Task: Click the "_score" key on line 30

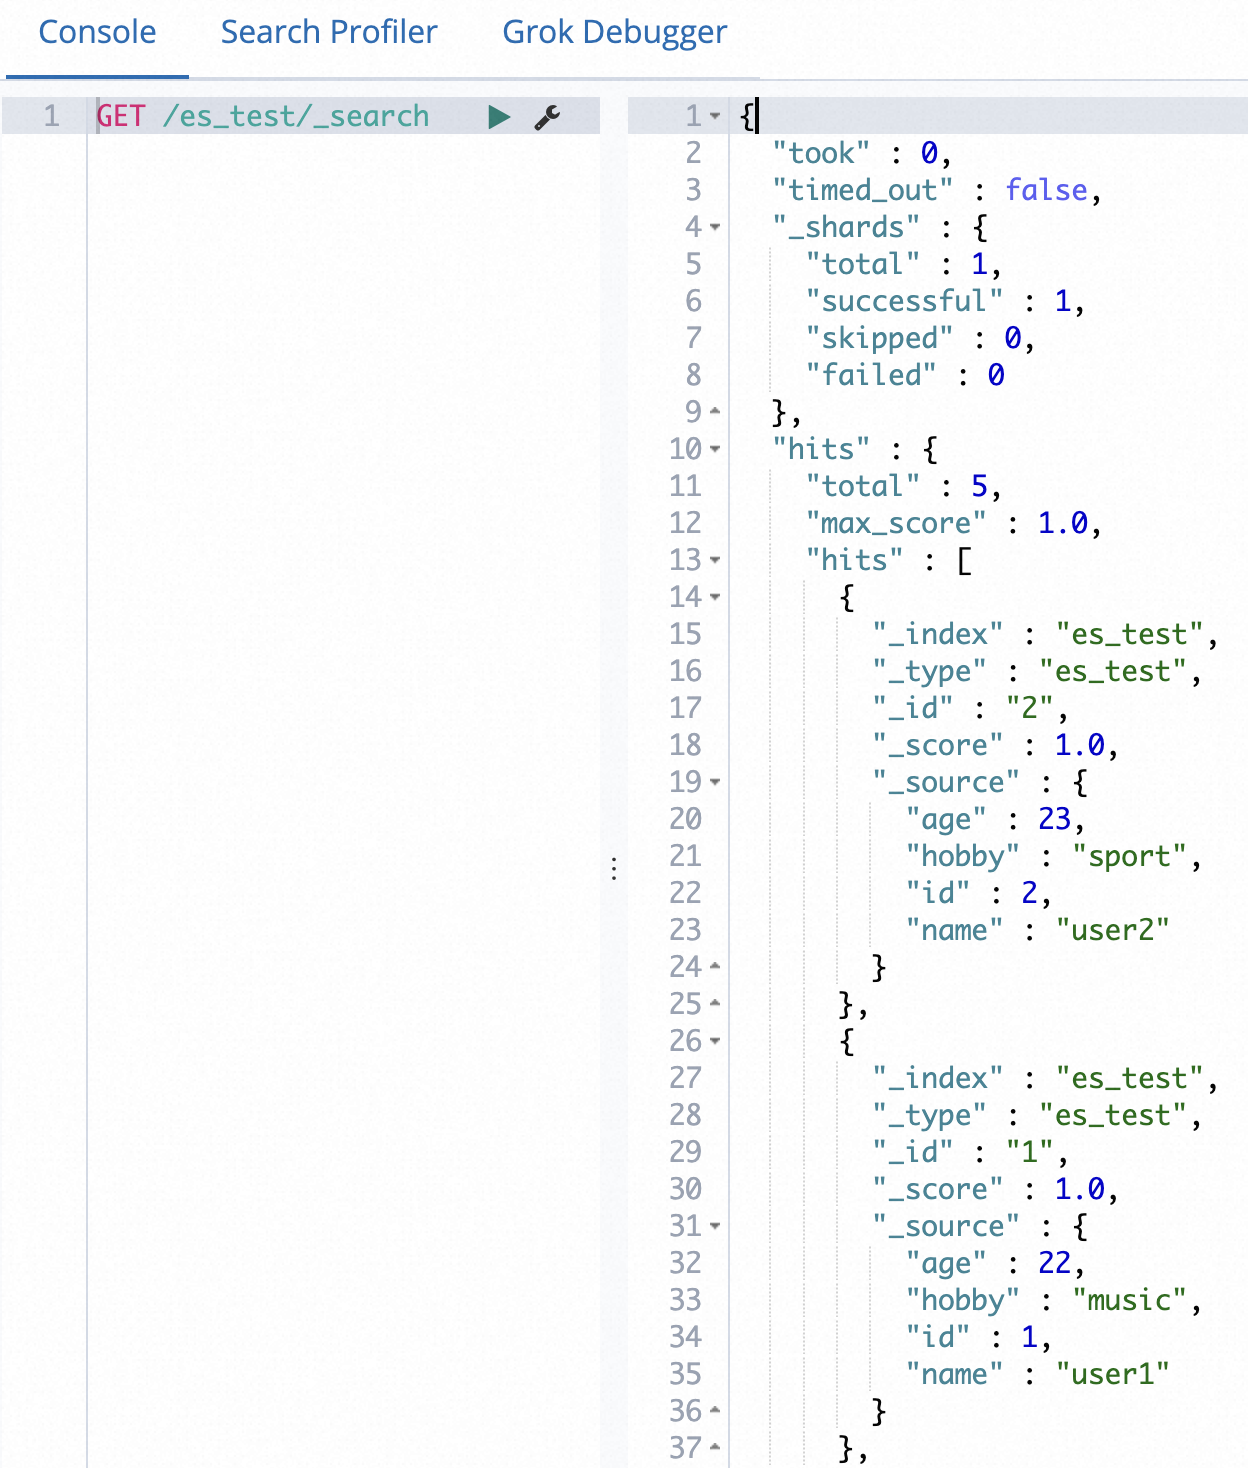Action: click(937, 1189)
